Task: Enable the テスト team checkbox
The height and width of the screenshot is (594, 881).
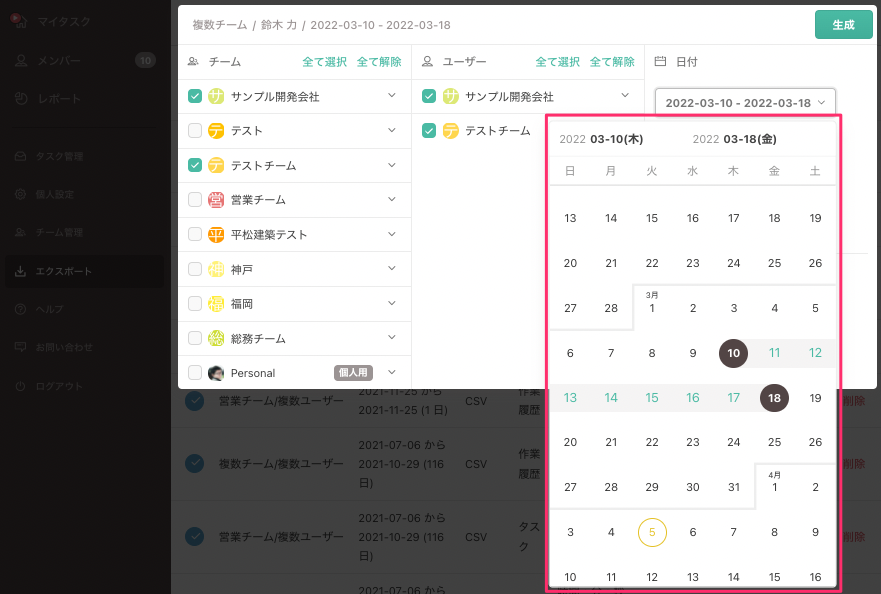Action: tap(194, 131)
